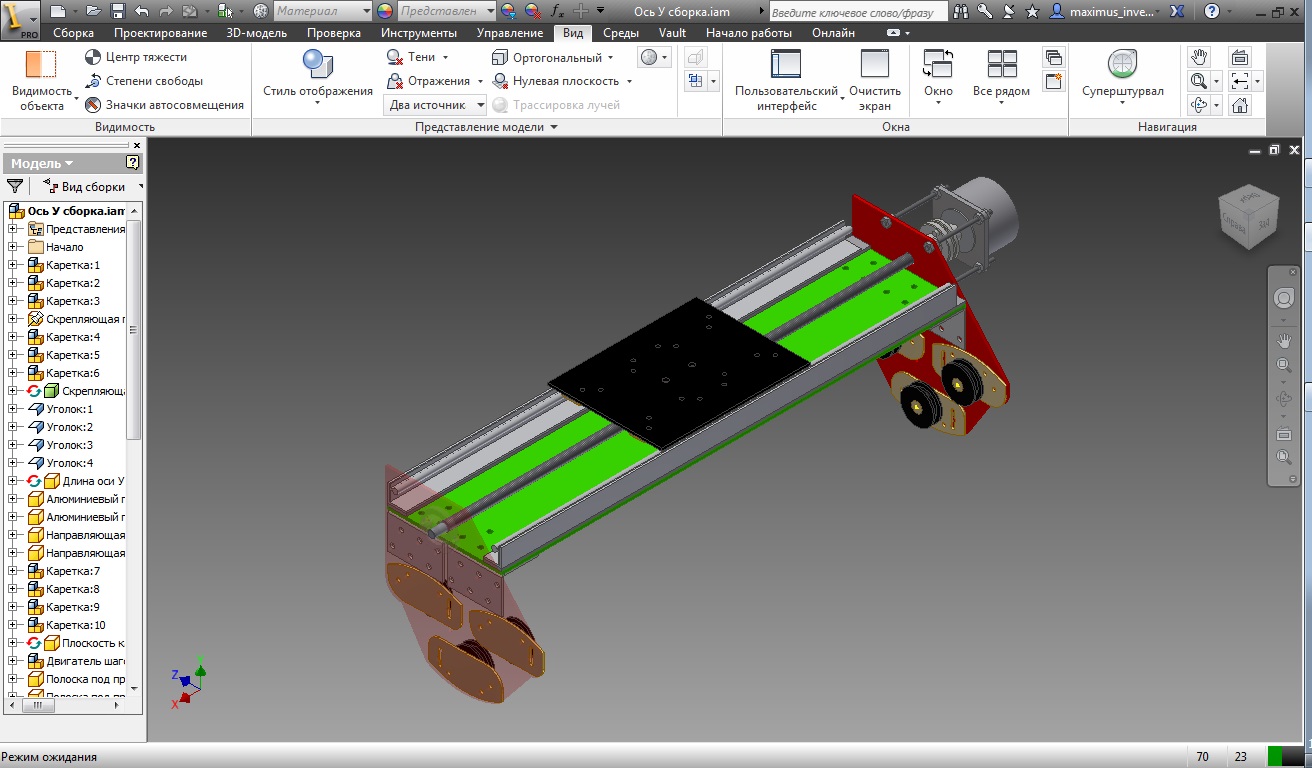Switch to the Инструменты ribbon tab
Viewport: 1312px width, 768px height.
419,33
